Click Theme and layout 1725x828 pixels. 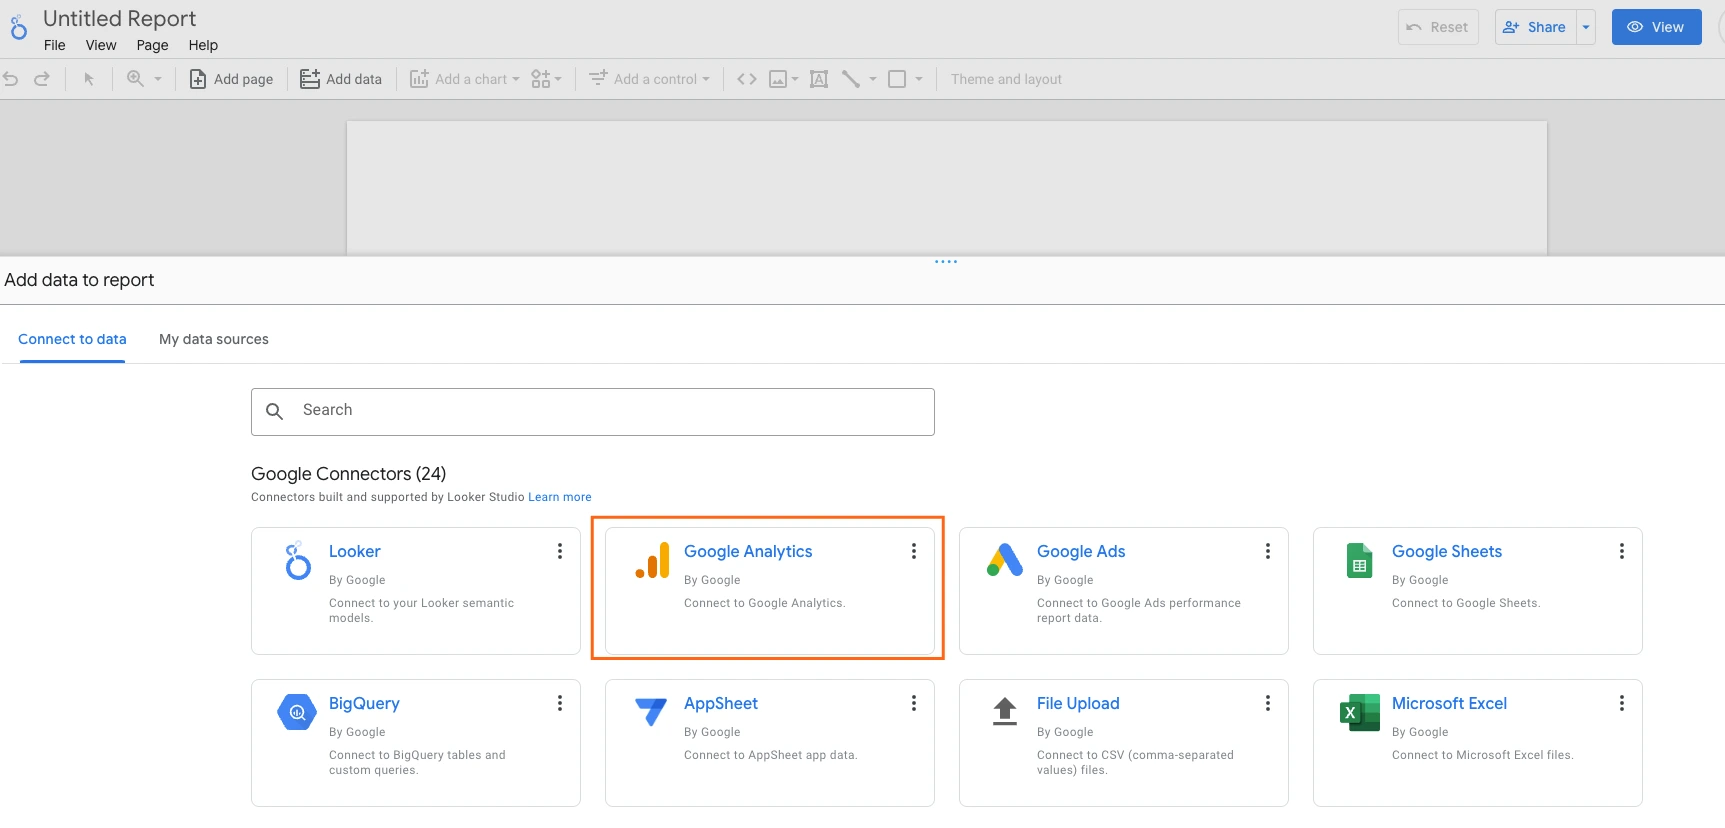[1006, 79]
